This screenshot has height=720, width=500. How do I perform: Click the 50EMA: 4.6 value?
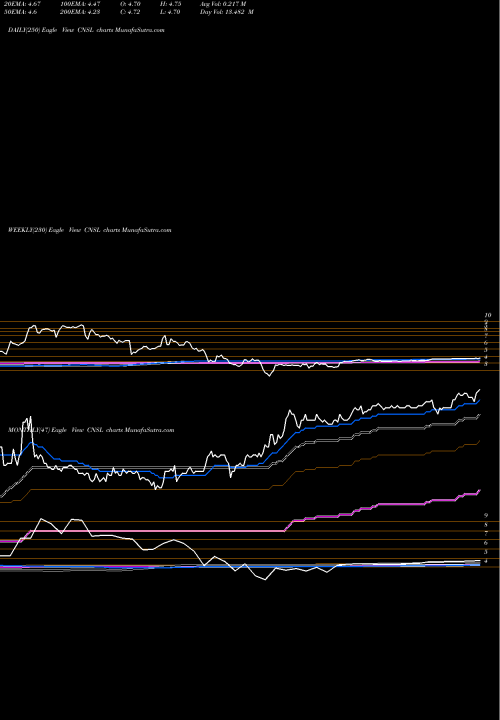tap(21, 12)
